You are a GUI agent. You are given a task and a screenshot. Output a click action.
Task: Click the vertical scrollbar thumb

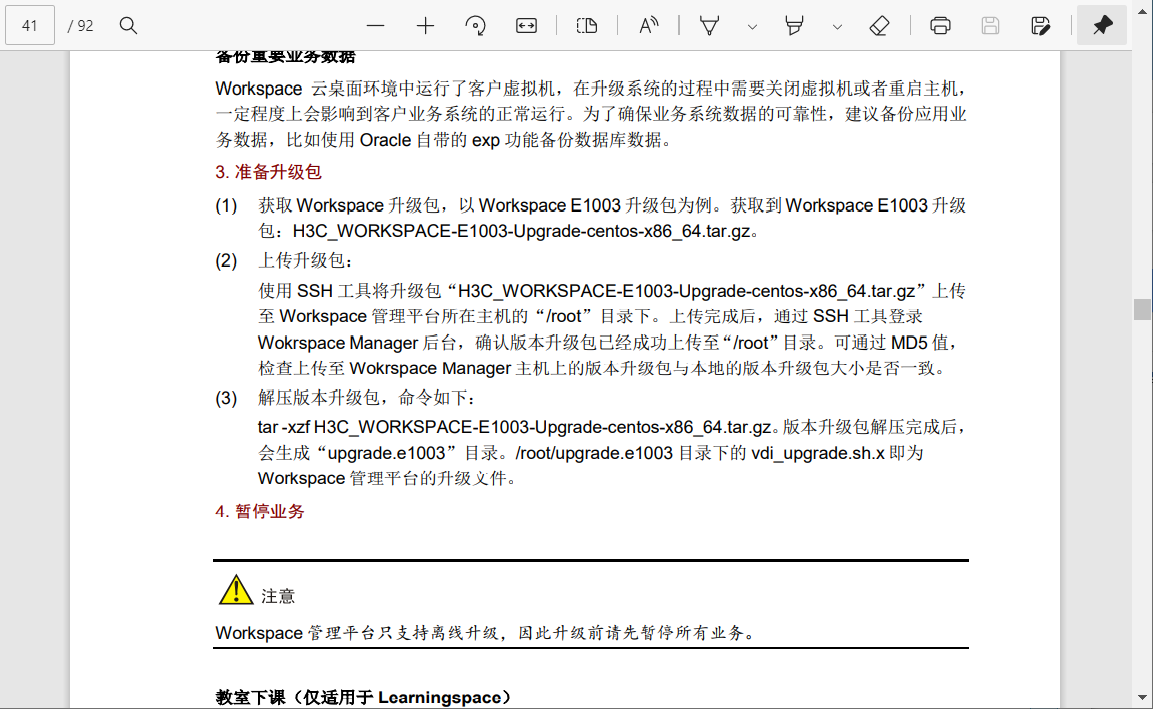tap(1141, 309)
